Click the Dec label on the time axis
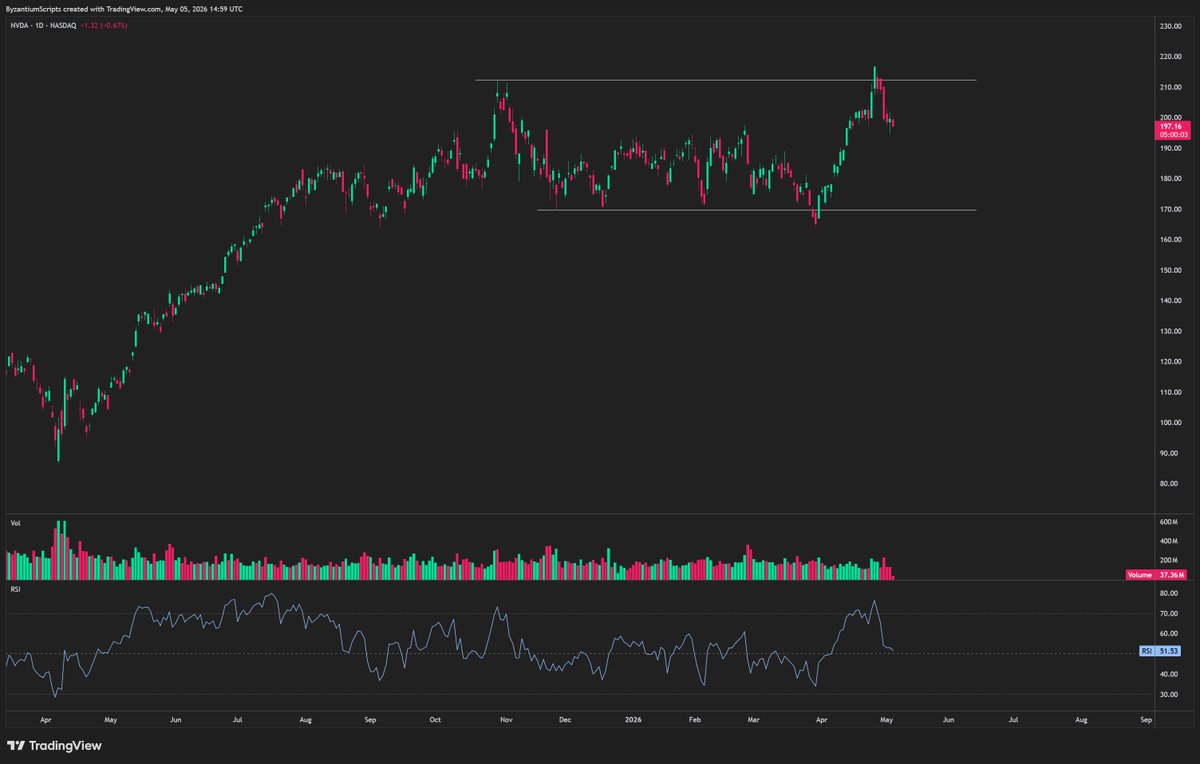The height and width of the screenshot is (764, 1200). point(564,719)
